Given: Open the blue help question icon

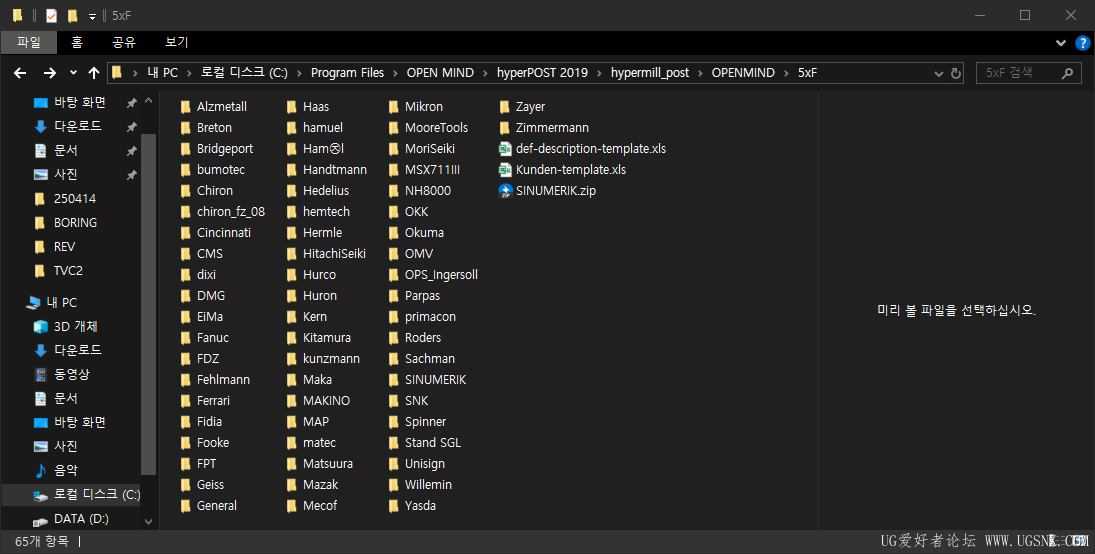Looking at the screenshot, I should click(x=1082, y=43).
